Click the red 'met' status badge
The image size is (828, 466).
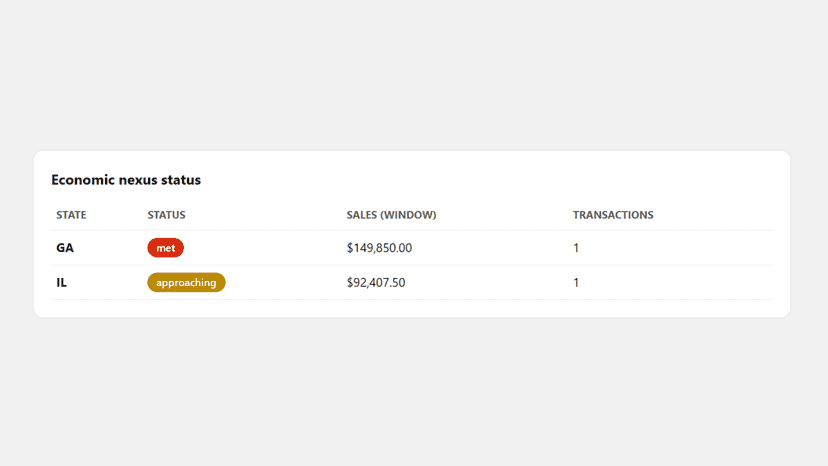click(x=165, y=248)
